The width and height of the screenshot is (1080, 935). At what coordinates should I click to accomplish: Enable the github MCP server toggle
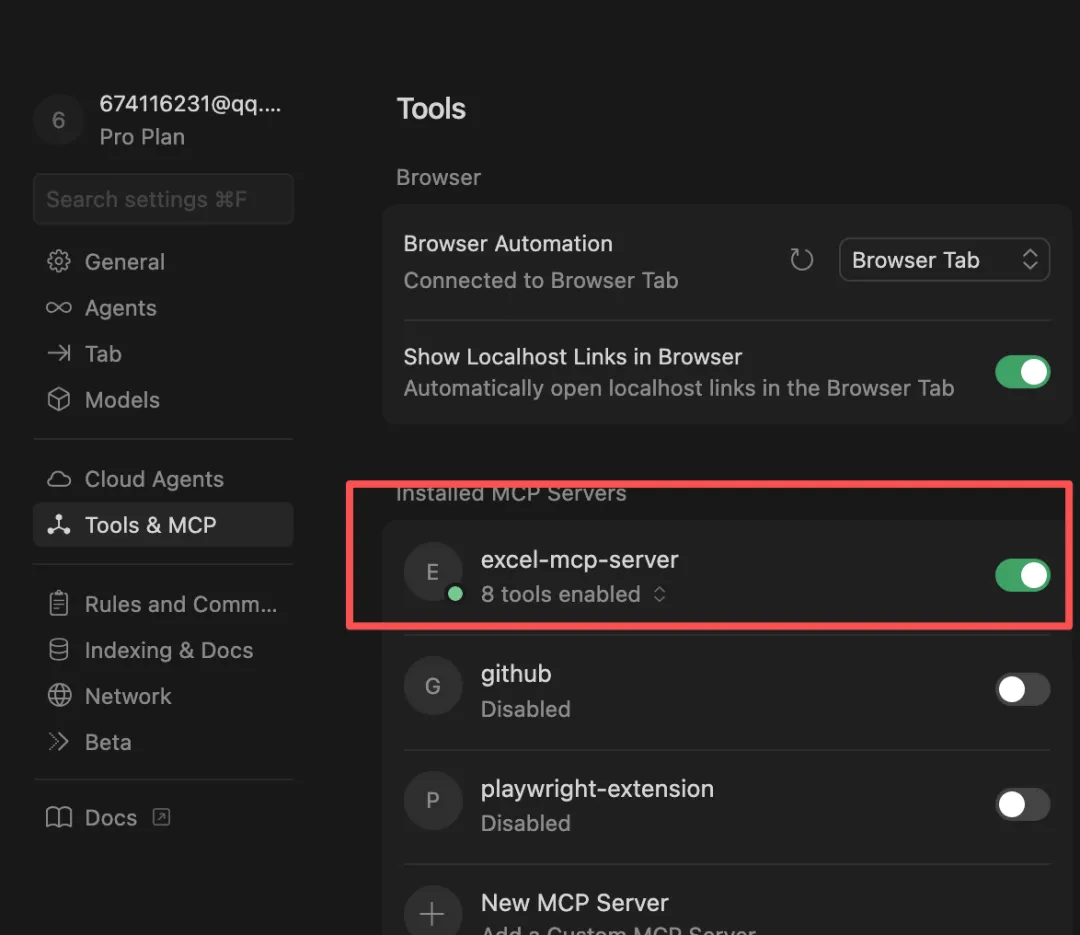pos(1022,689)
